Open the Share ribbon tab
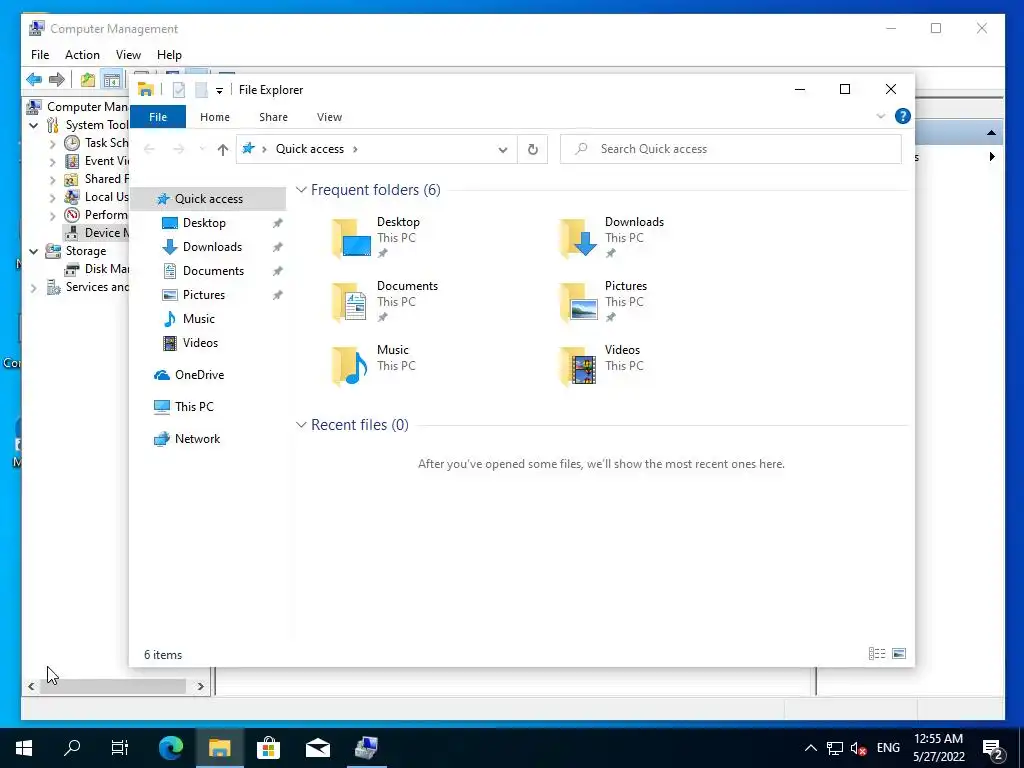Screen dimensions: 1024x768 273,117
